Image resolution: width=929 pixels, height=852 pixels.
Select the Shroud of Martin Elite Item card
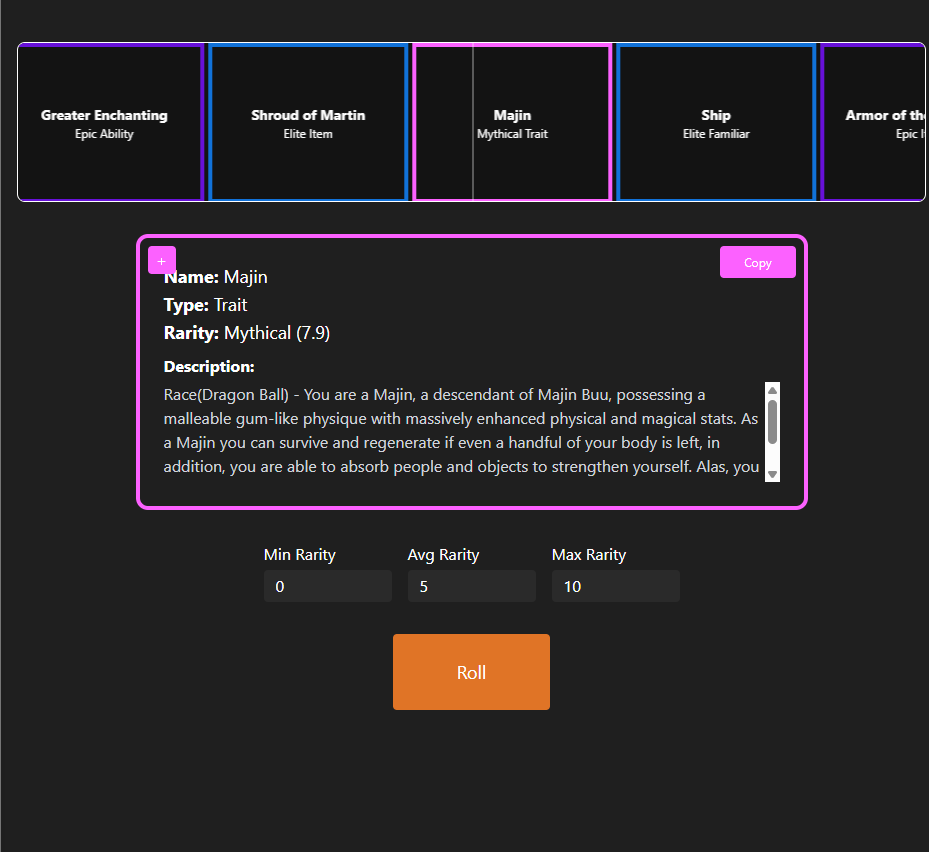308,122
